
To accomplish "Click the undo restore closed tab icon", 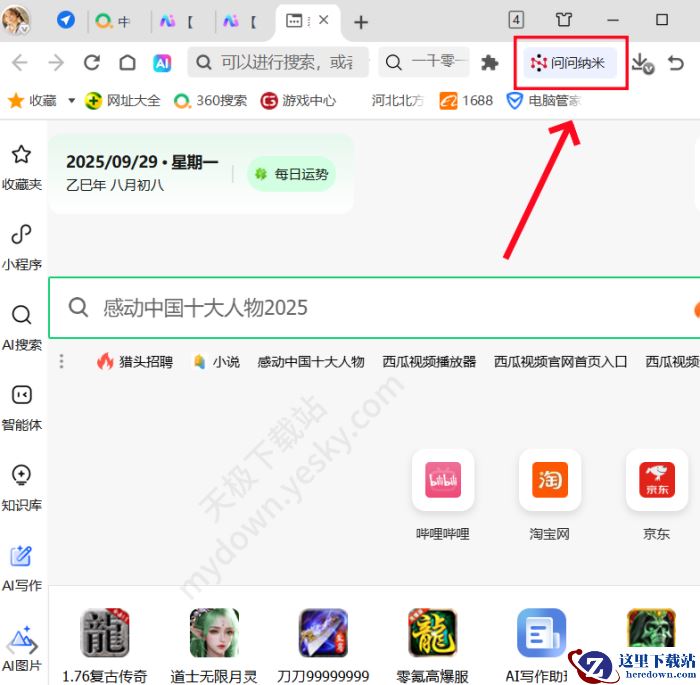I will coord(675,63).
